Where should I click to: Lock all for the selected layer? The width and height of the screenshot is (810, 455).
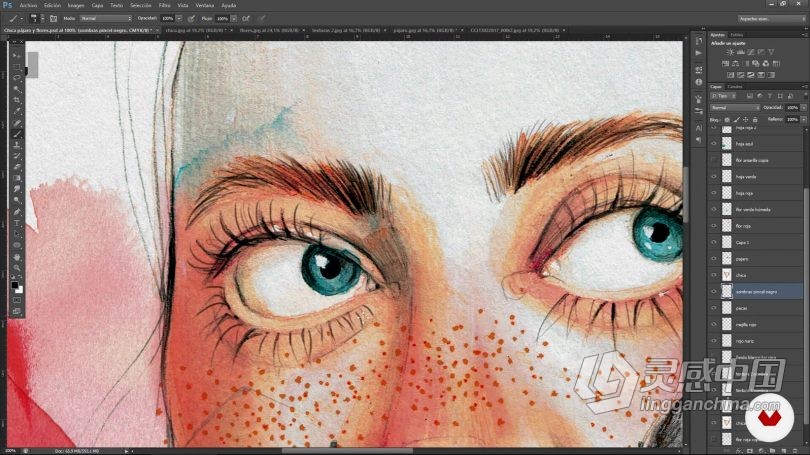click(755, 120)
